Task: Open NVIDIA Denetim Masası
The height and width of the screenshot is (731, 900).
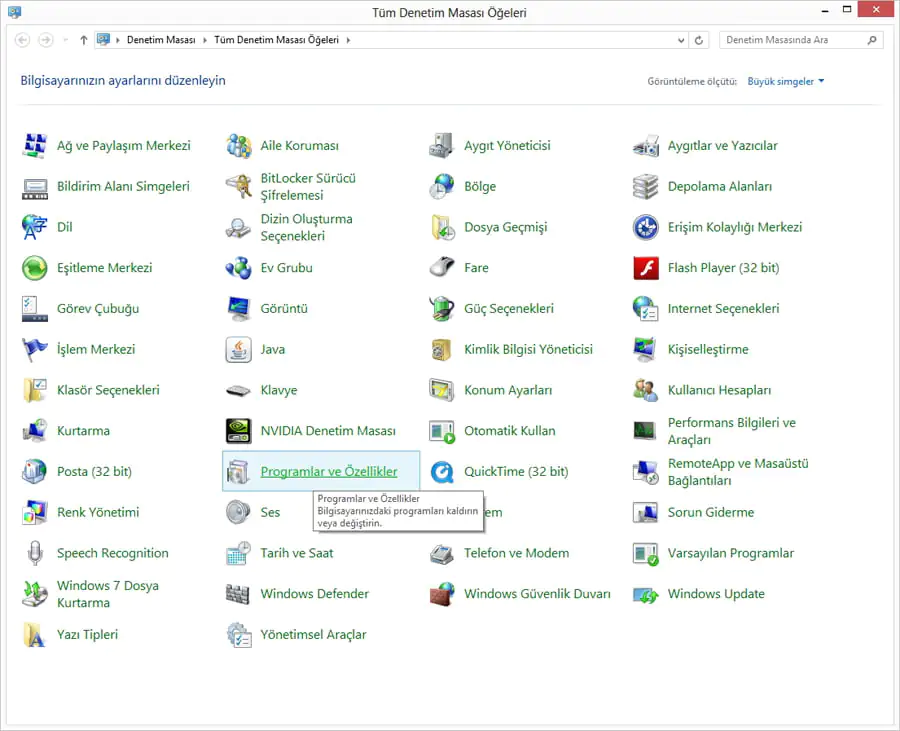Action: pyautogui.click(x=315, y=430)
